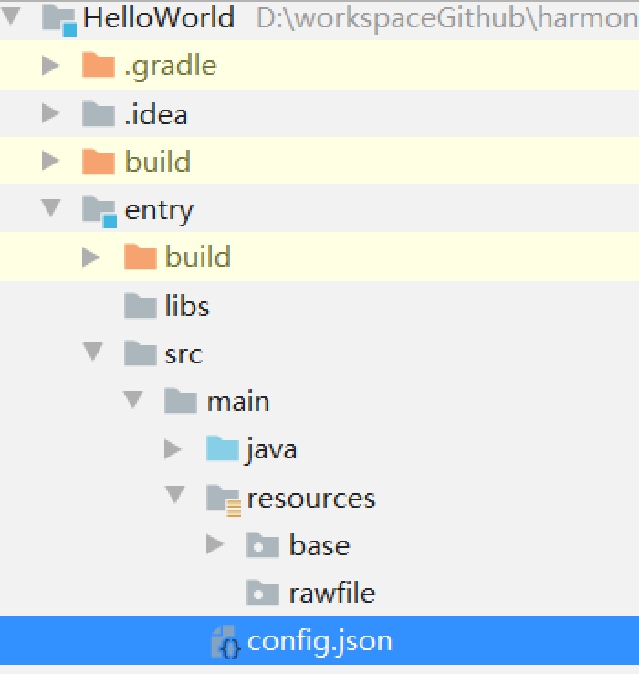Click the entry module folder icon

pos(98,210)
